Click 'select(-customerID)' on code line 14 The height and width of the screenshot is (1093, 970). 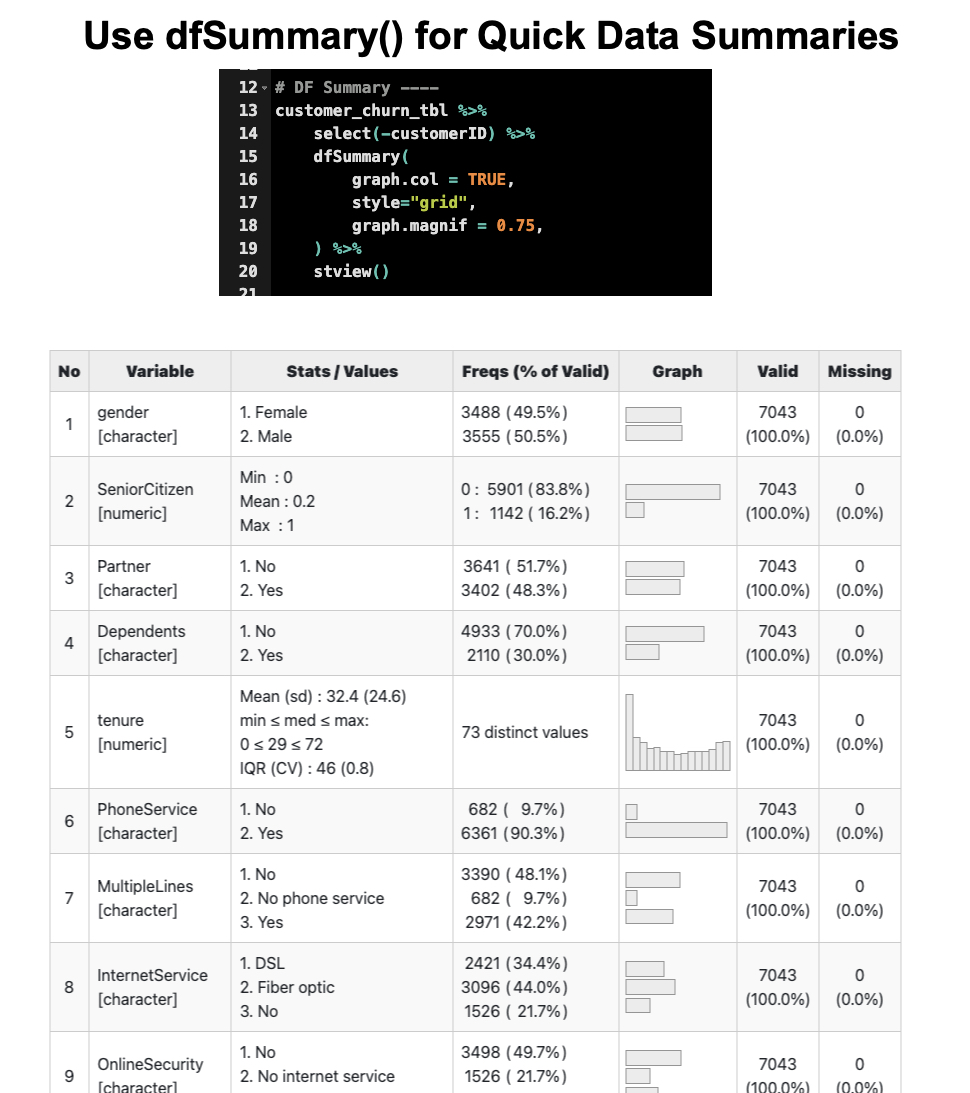pos(404,134)
